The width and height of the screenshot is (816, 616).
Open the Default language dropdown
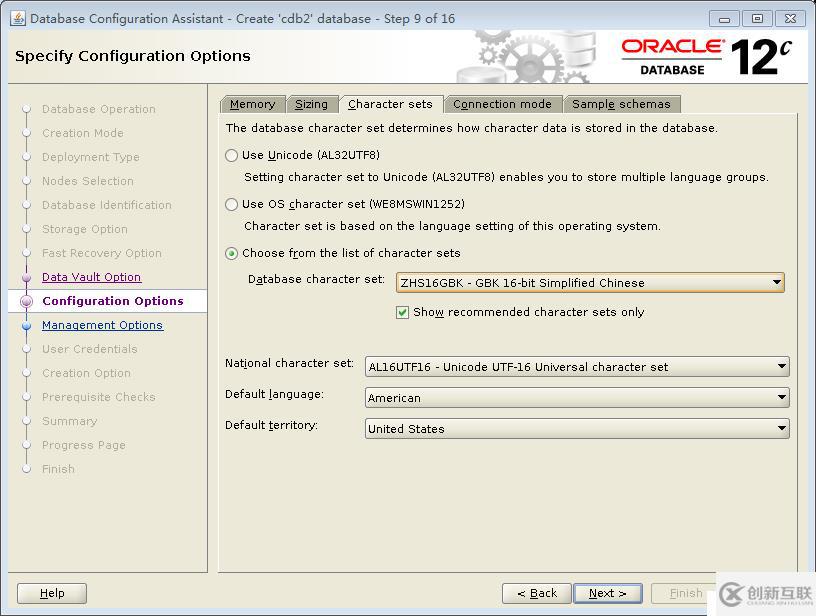pyautogui.click(x=577, y=397)
